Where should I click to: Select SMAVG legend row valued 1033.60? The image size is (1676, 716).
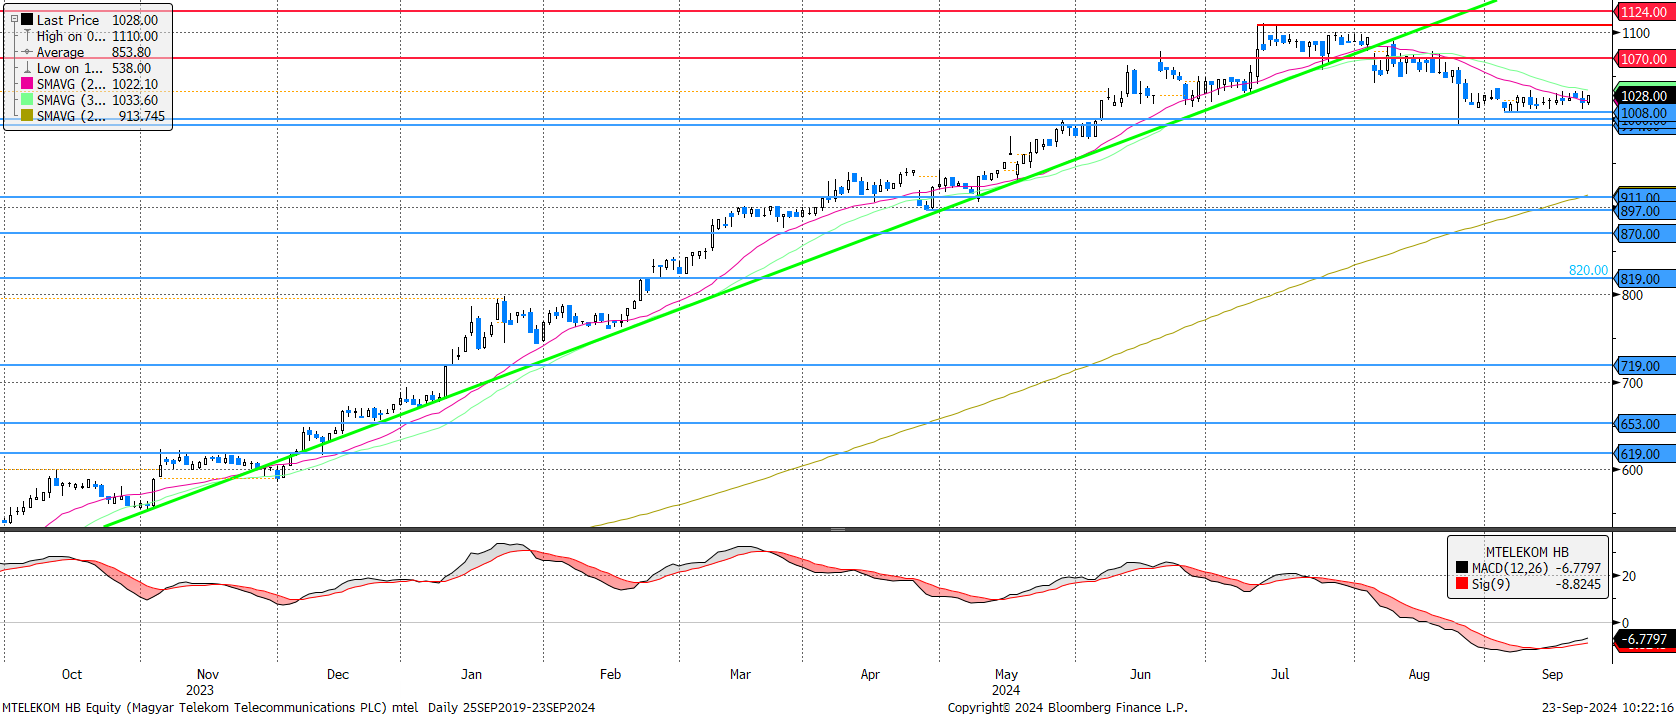pyautogui.click(x=89, y=100)
